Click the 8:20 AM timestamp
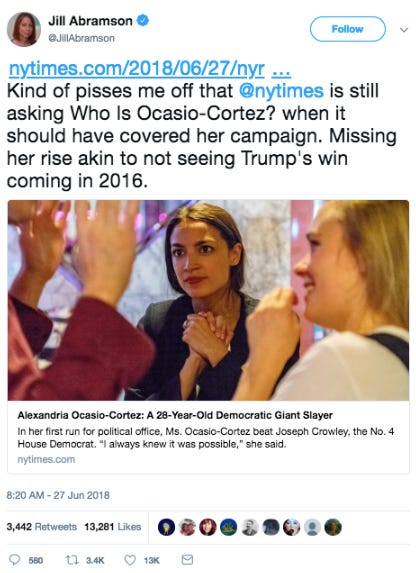Viewport: 416px width, 573px height. pyautogui.click(x=58, y=495)
